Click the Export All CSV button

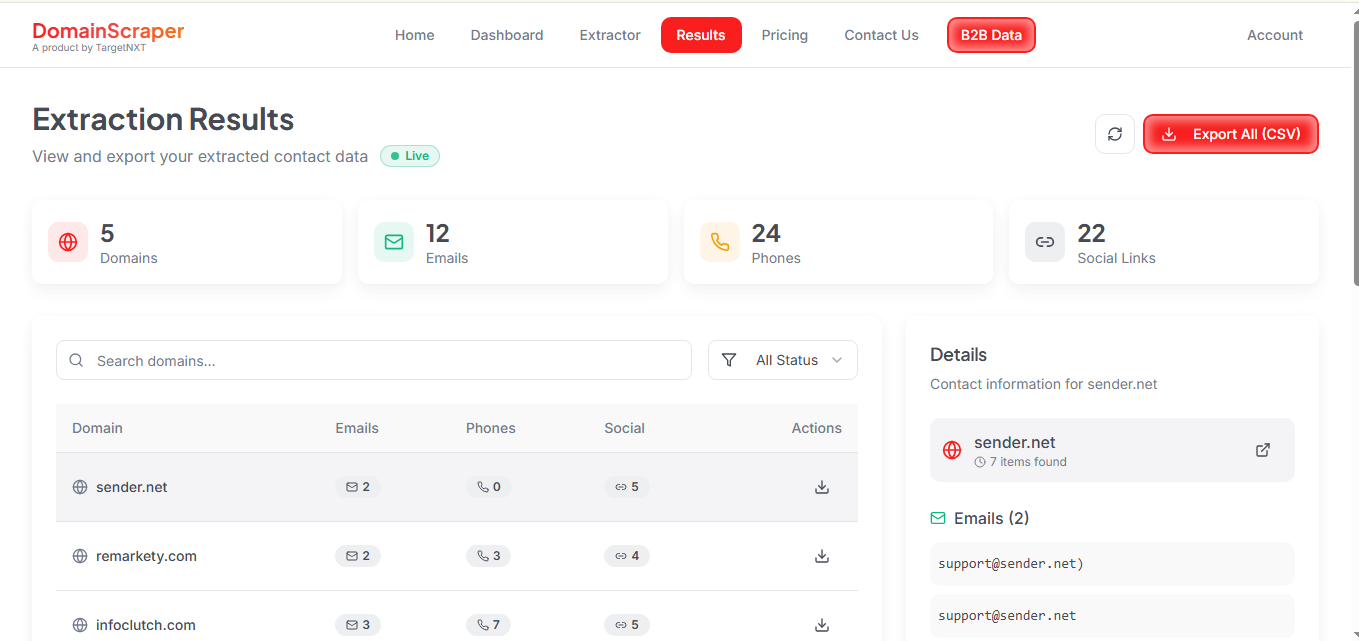click(x=1230, y=133)
